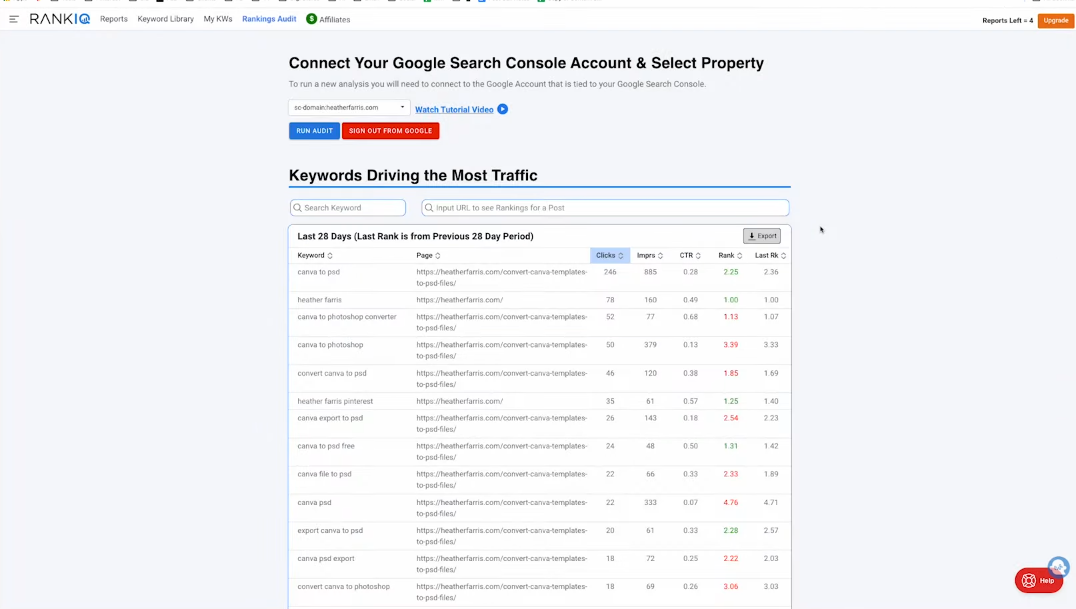Click the Last Rk column sort control
Image resolution: width=1076 pixels, height=609 pixels.
pos(781,255)
